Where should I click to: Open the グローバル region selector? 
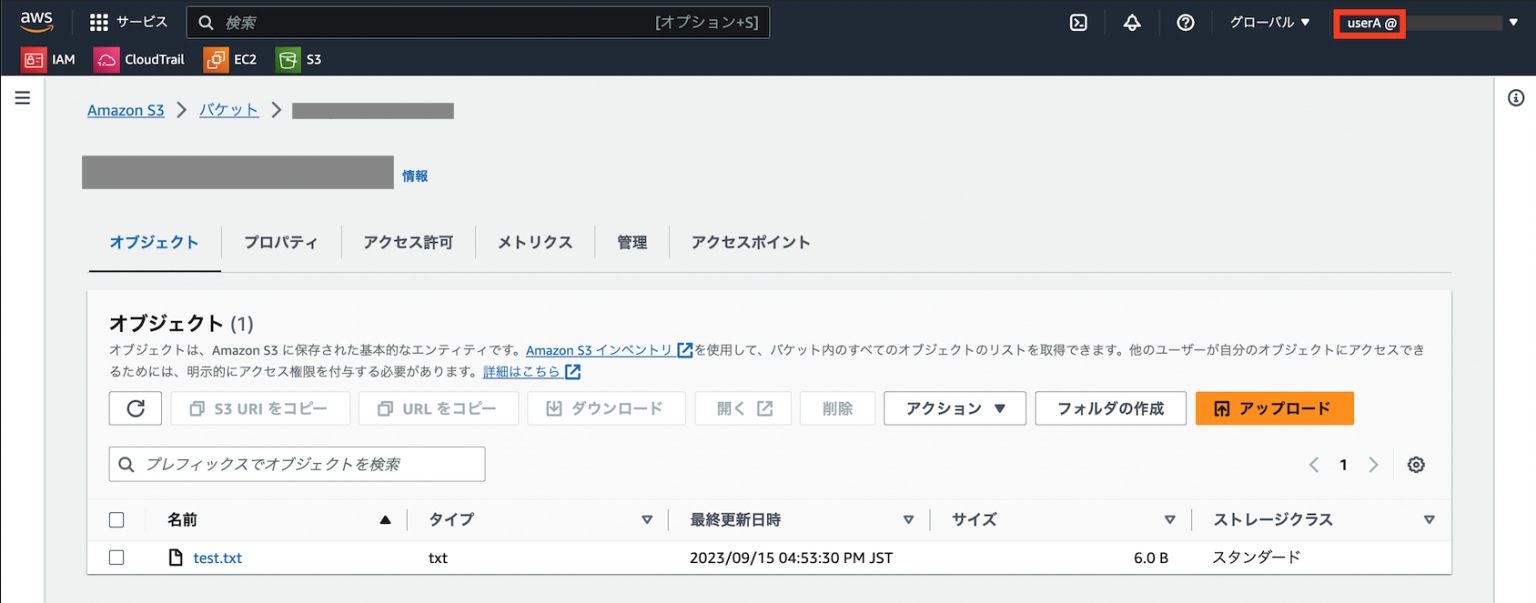[1268, 21]
